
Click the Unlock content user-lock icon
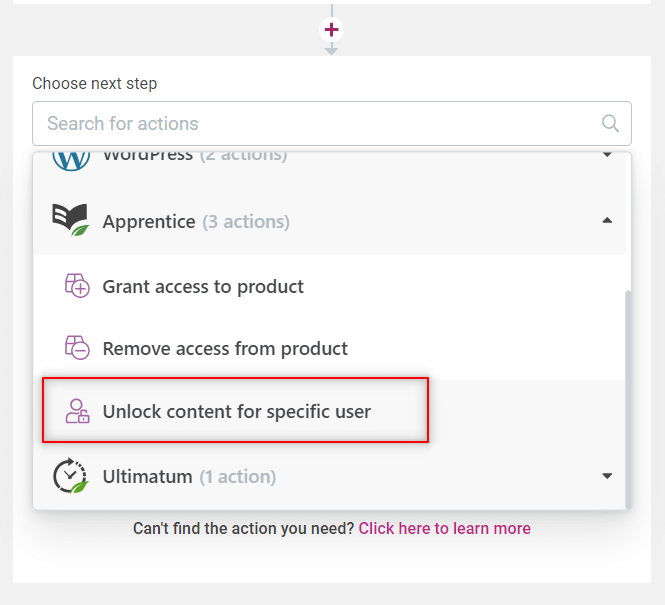77,411
